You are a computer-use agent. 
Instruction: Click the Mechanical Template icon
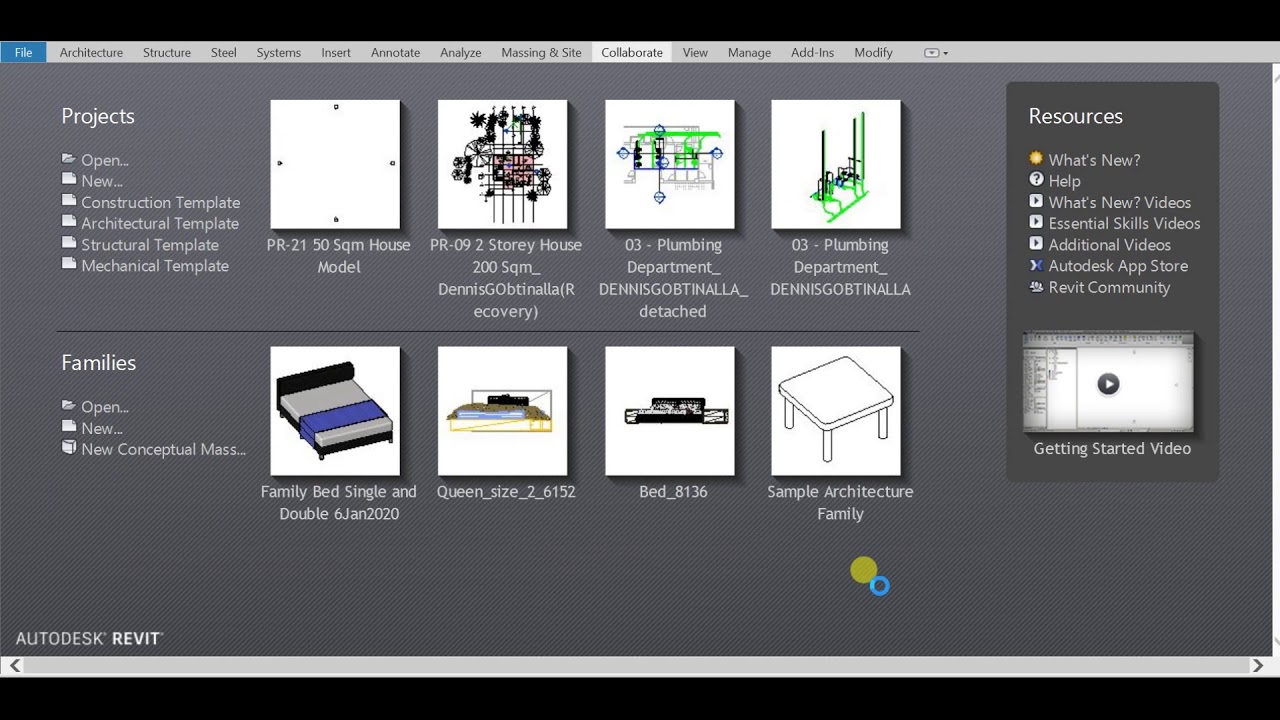[x=69, y=263]
